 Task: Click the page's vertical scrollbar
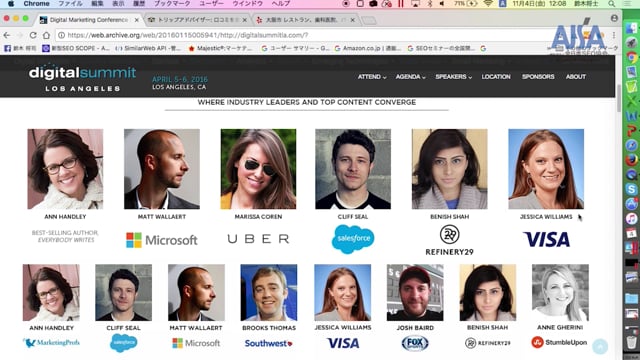618,98
